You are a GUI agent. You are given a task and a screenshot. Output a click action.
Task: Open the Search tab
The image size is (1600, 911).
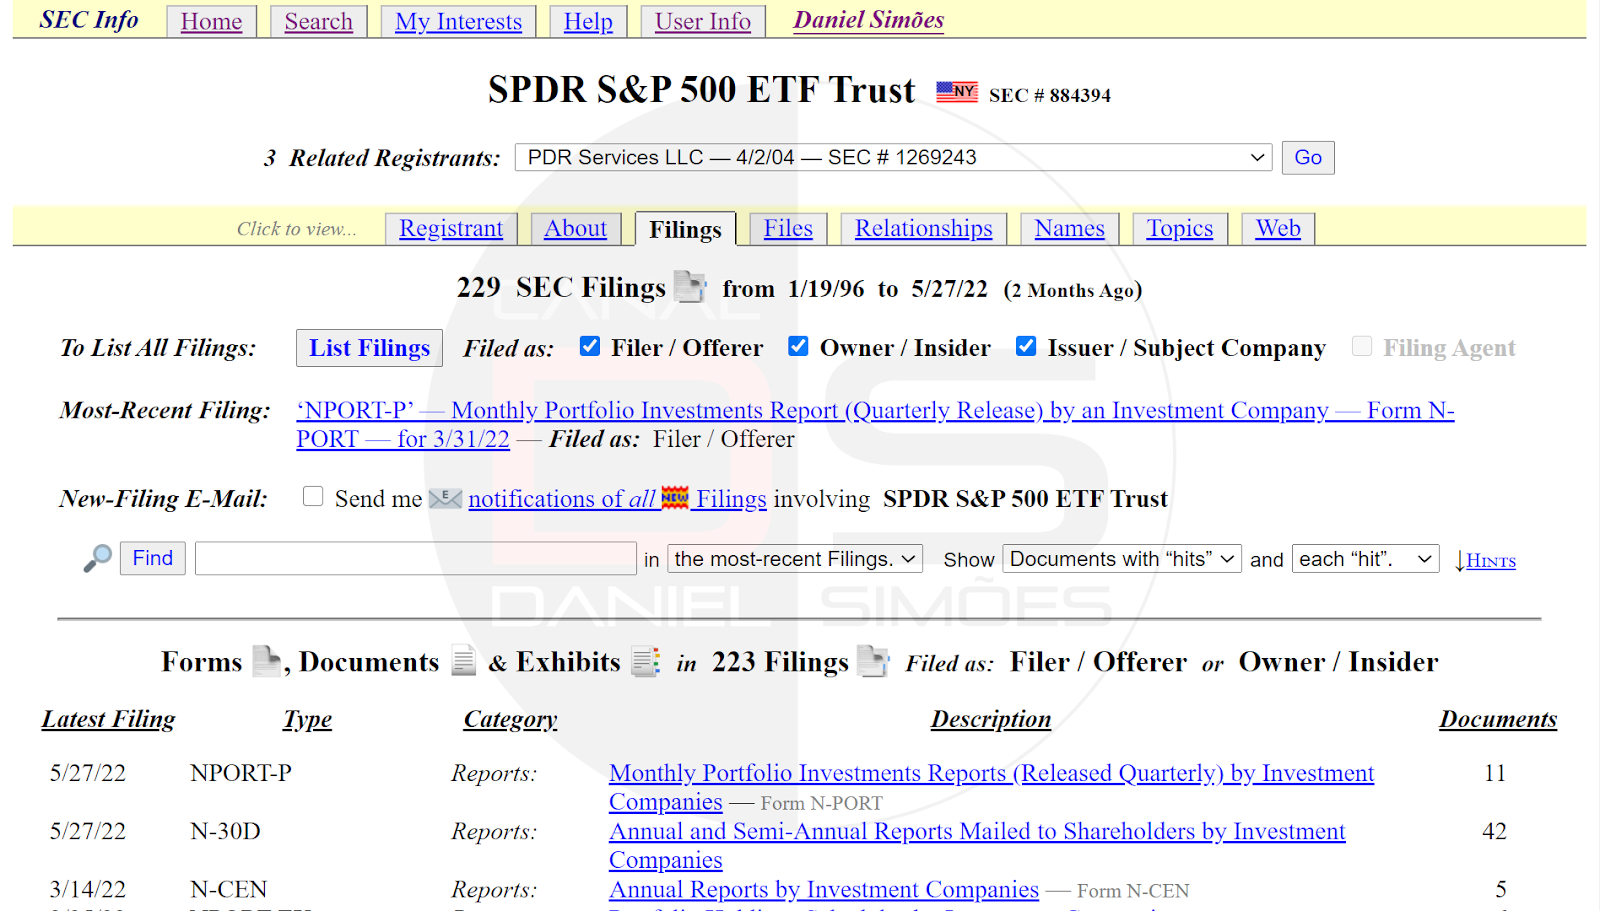pos(318,21)
